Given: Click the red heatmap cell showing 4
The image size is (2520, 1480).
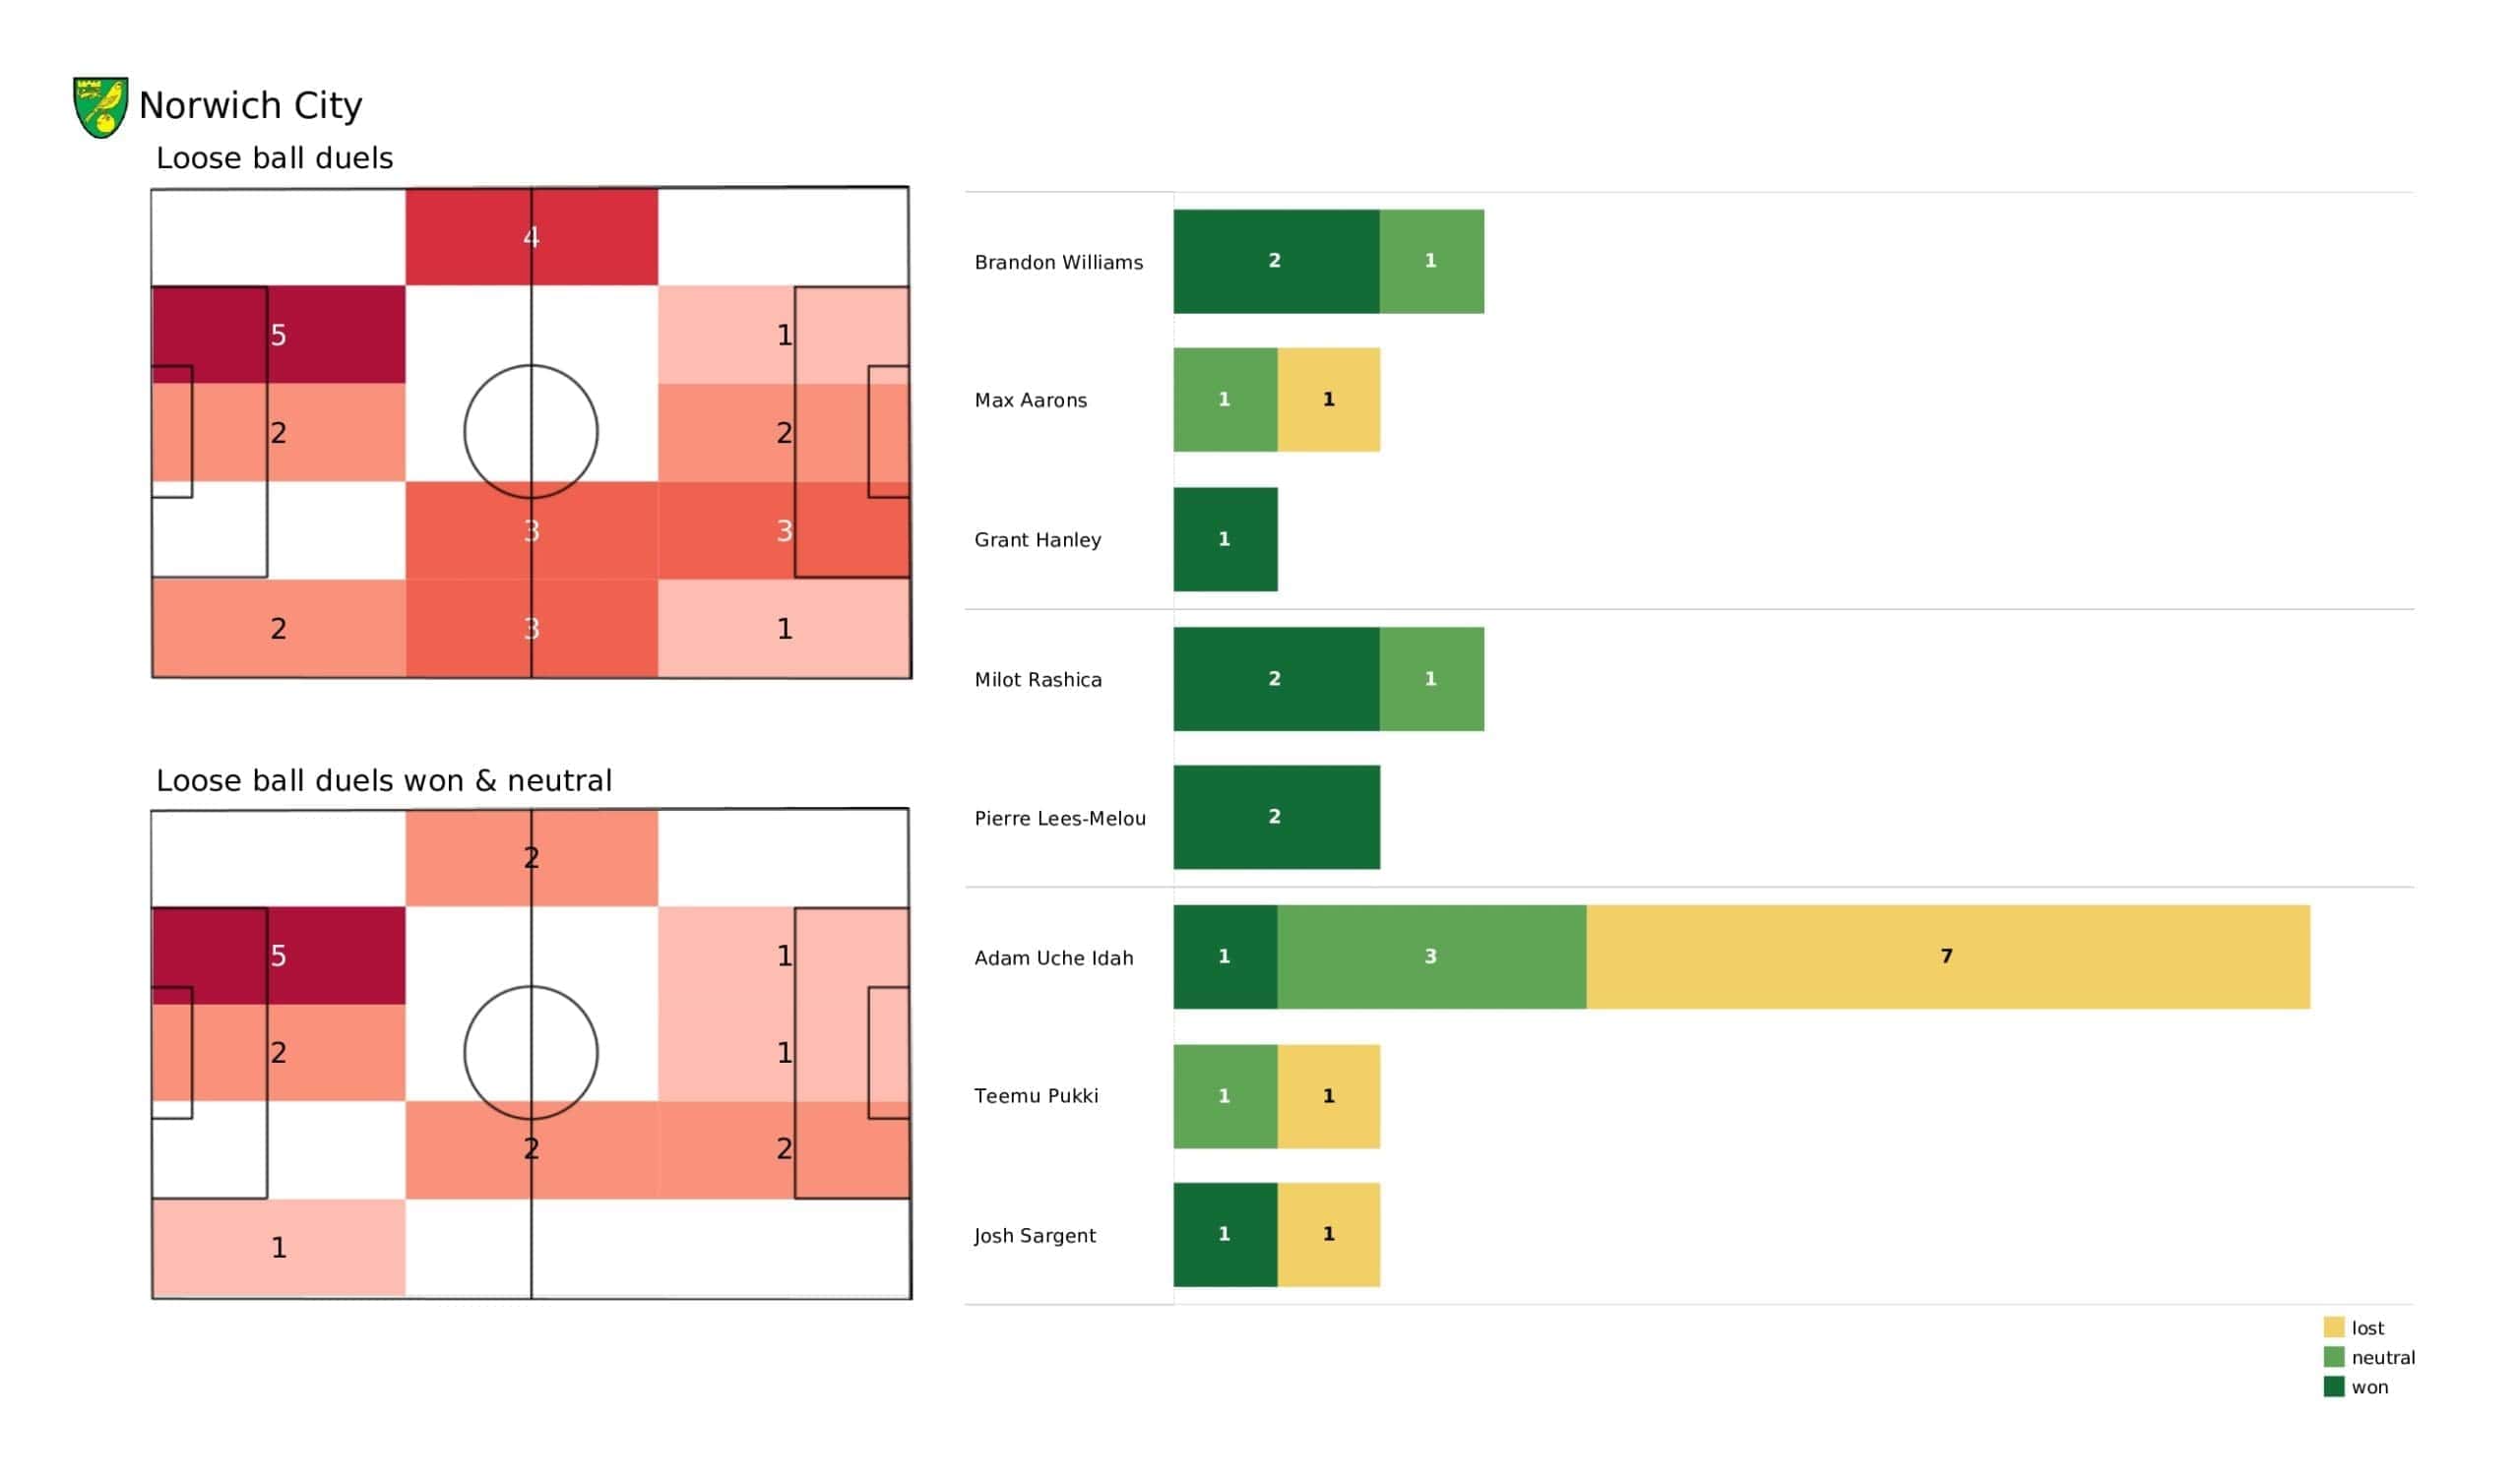Looking at the screenshot, I should pyautogui.click(x=531, y=237).
